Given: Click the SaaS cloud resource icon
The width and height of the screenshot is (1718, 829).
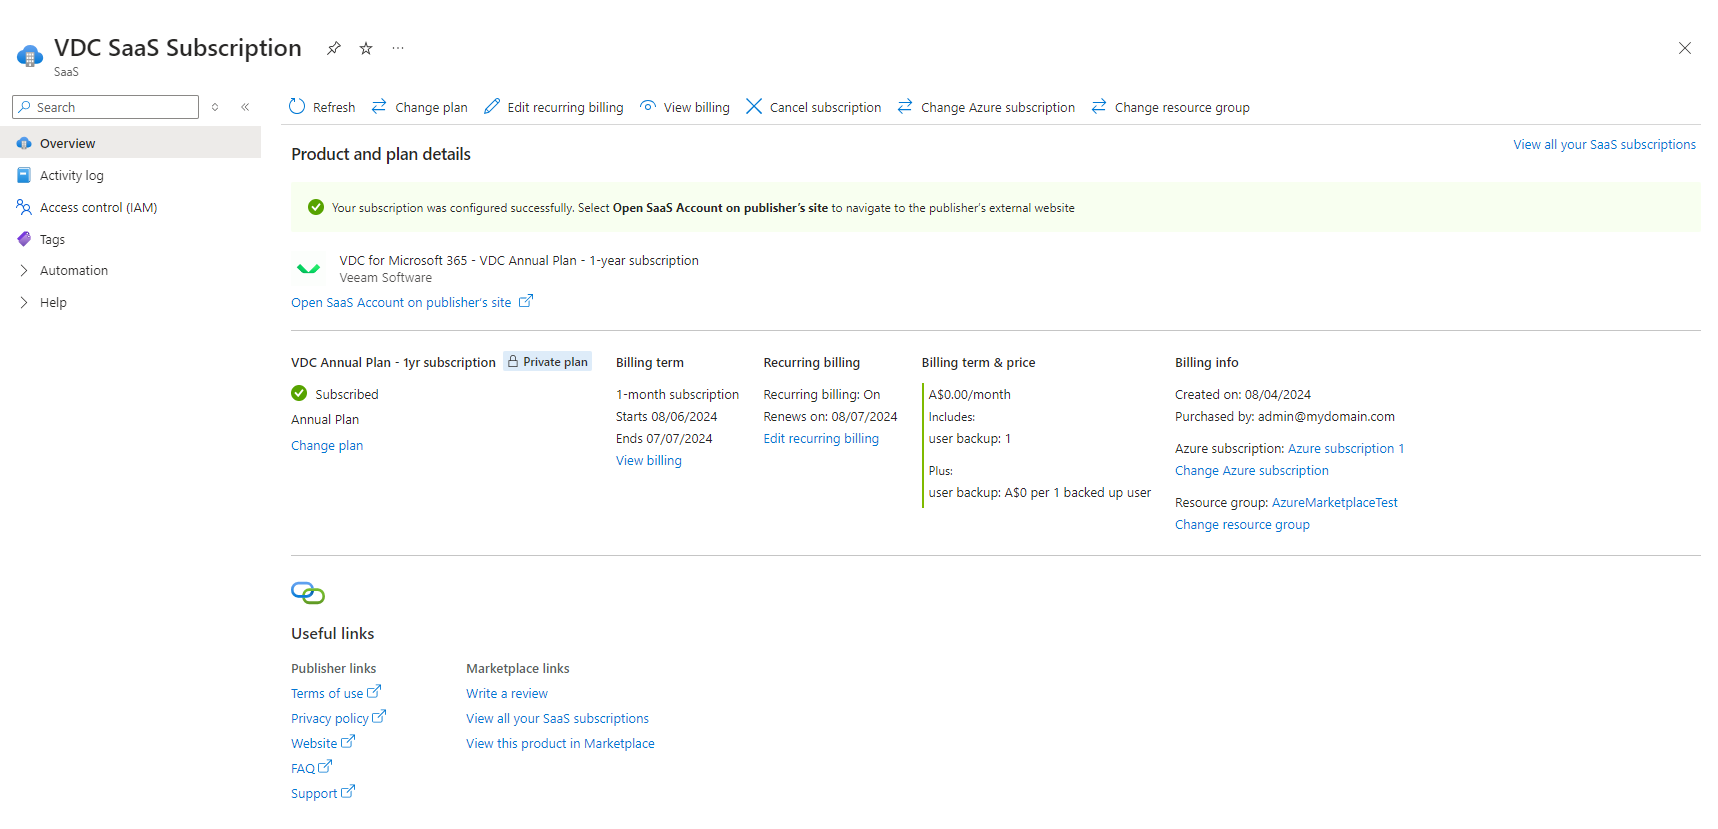Looking at the screenshot, I should [30, 56].
